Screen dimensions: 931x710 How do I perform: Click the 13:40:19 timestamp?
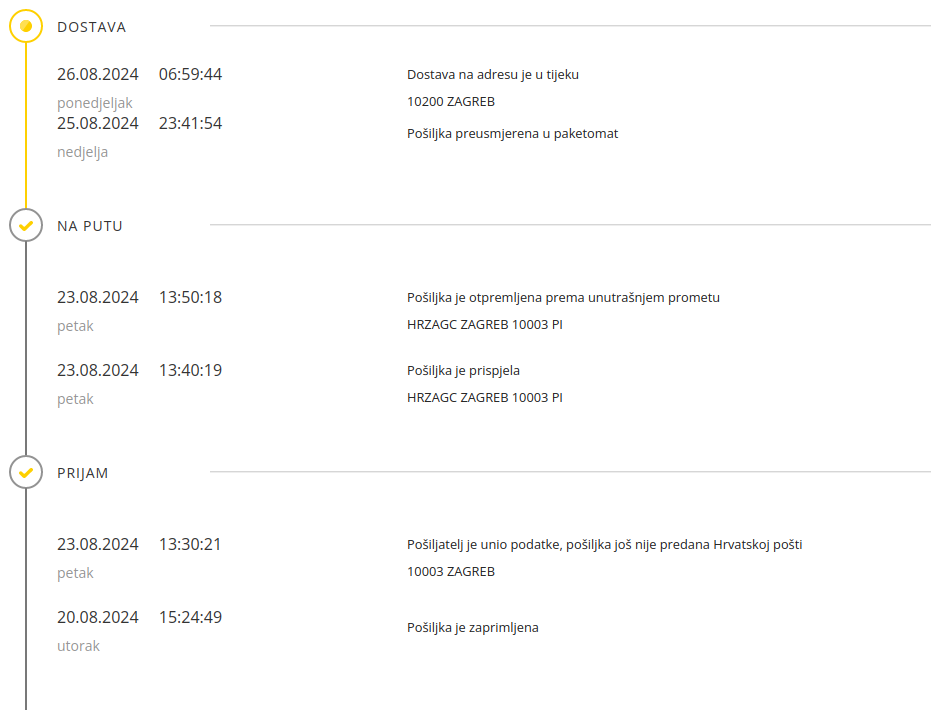click(190, 370)
